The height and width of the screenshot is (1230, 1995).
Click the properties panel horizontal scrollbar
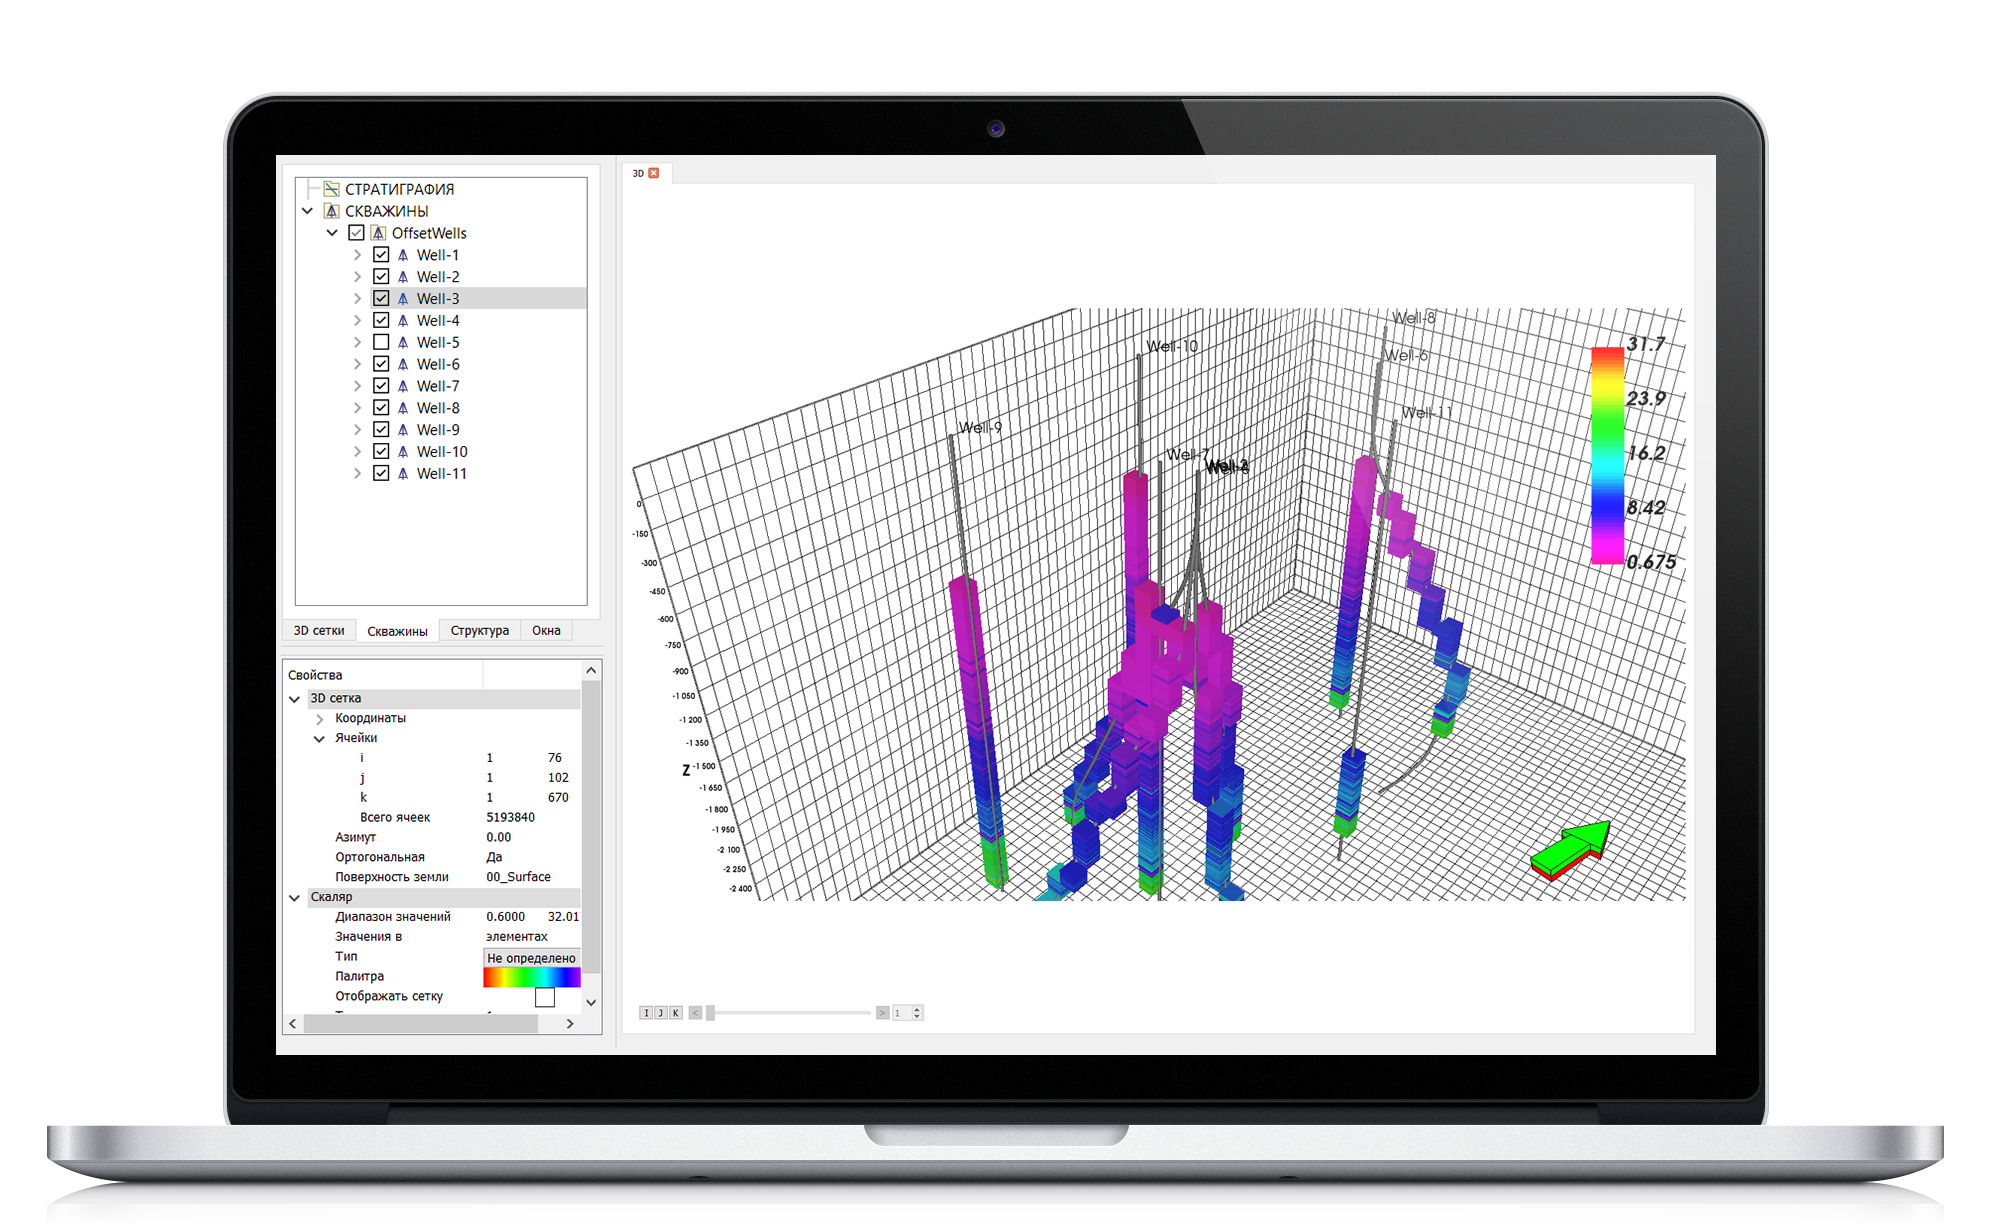coord(420,1024)
